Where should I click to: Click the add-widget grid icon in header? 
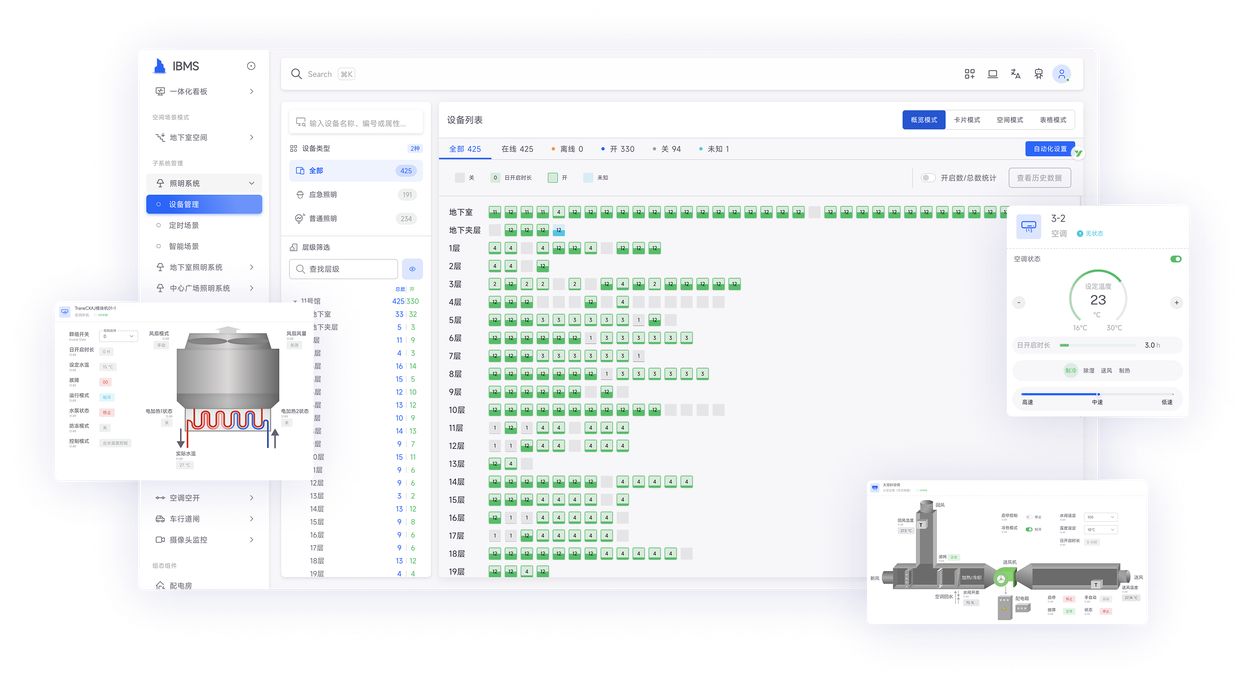tap(969, 74)
